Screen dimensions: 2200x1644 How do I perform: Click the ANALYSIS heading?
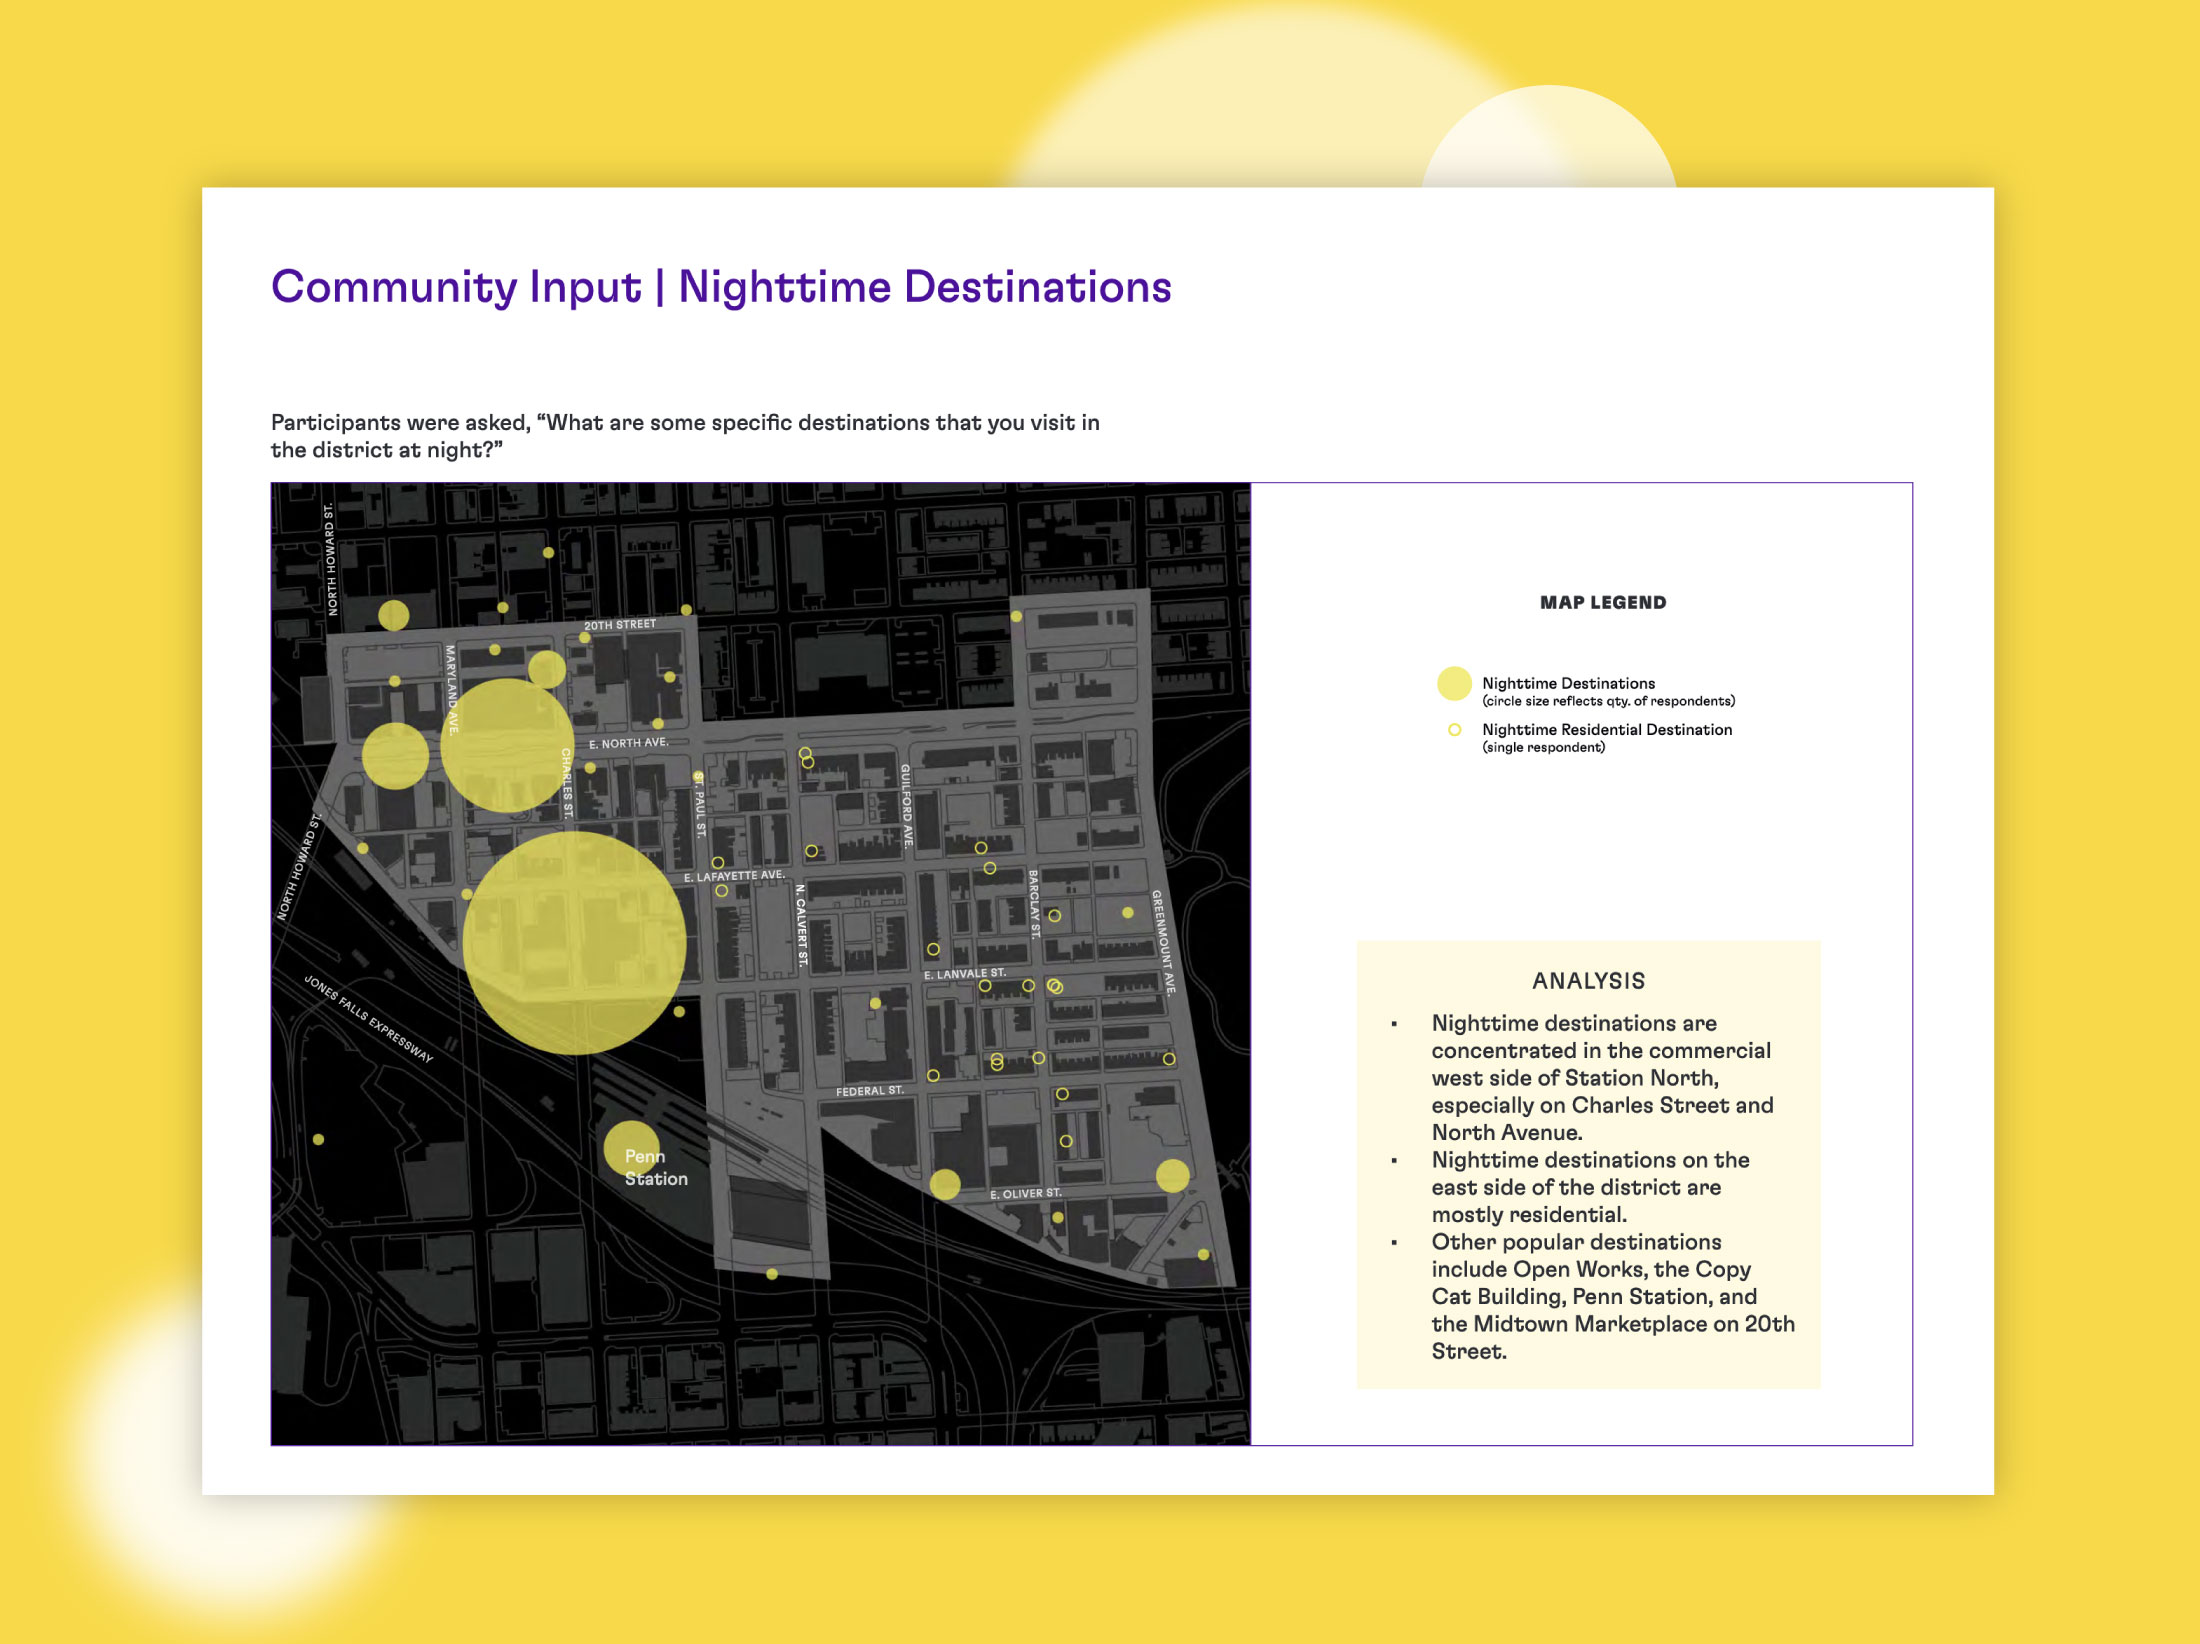1588,981
